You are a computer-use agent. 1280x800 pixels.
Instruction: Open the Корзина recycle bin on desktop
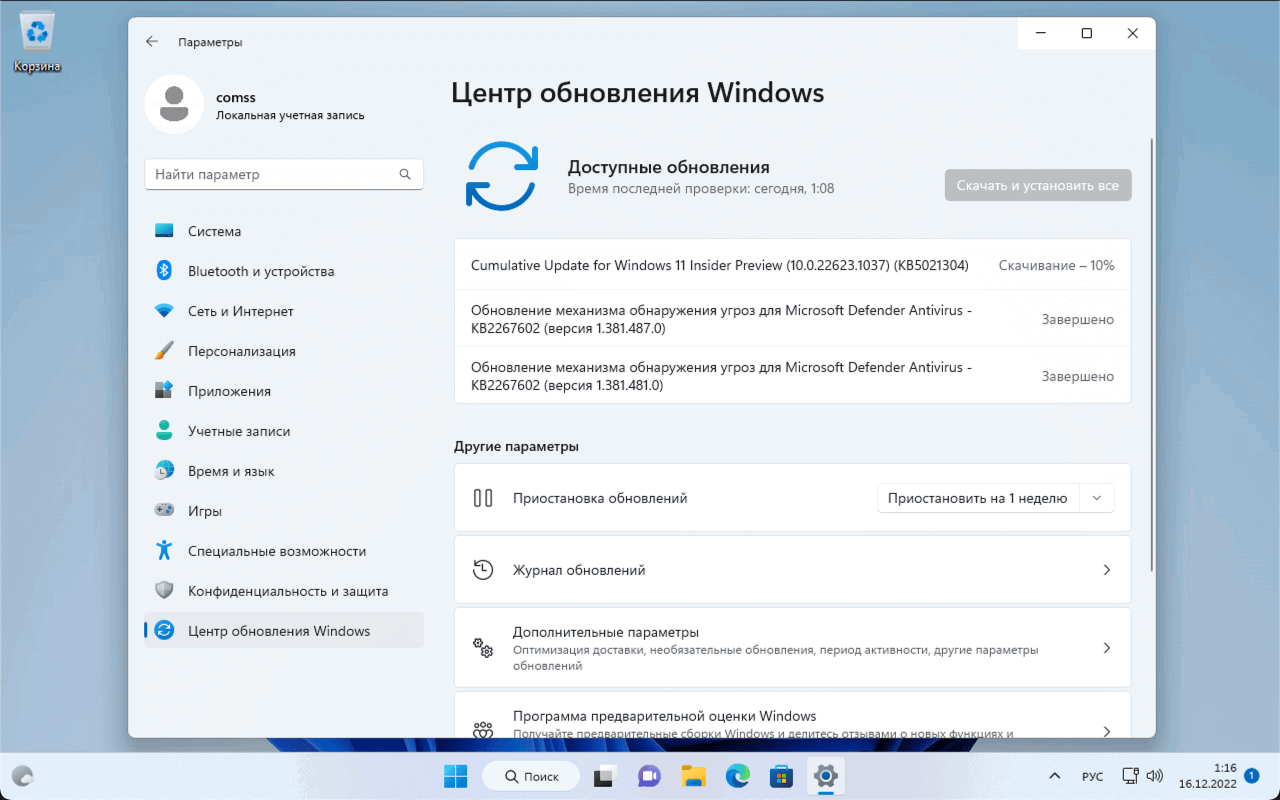pos(37,43)
